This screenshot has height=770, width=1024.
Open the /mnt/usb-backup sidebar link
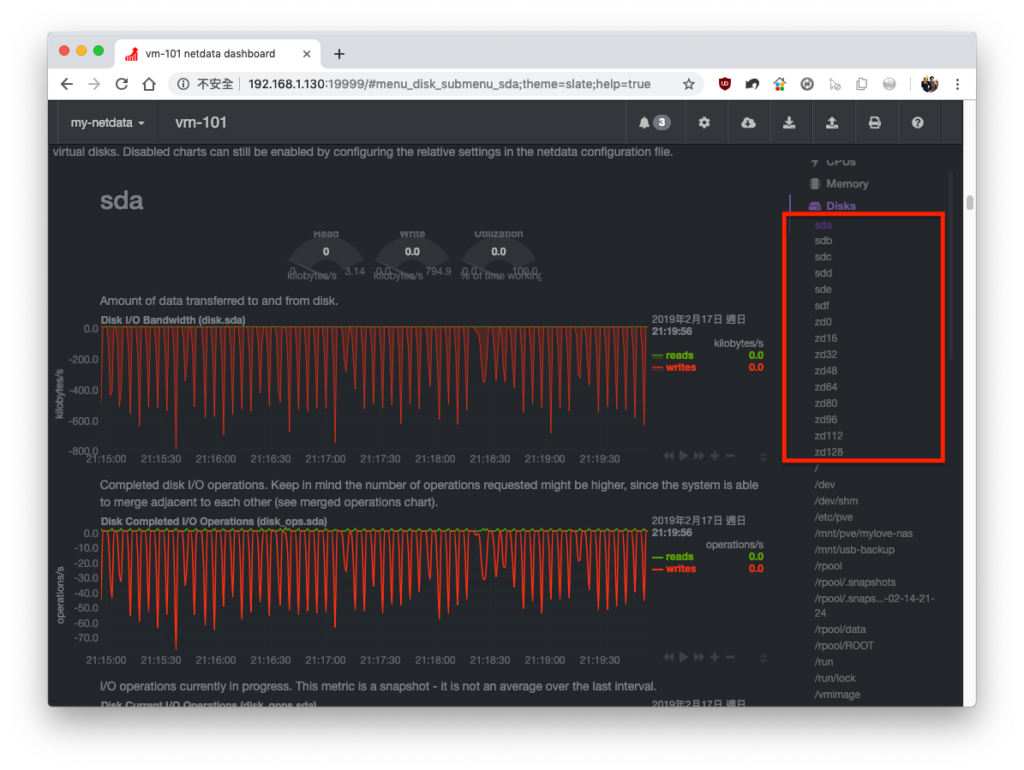pos(854,549)
